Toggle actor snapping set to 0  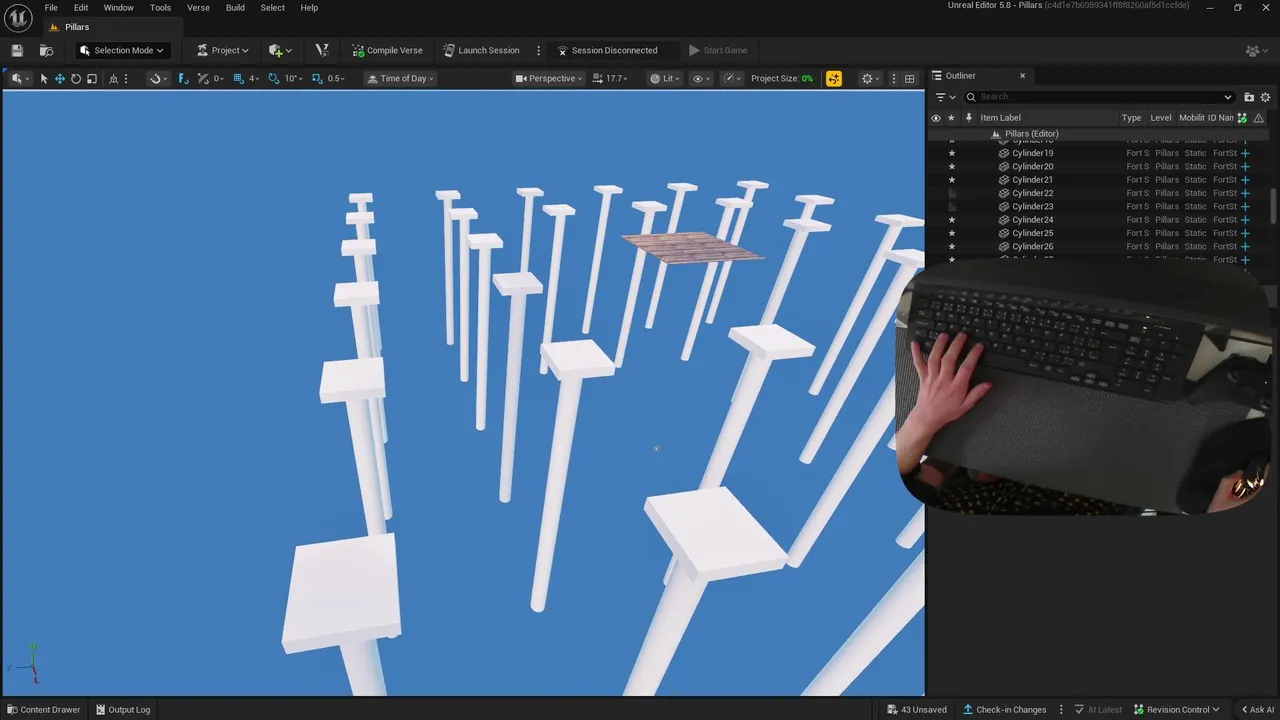click(x=210, y=78)
